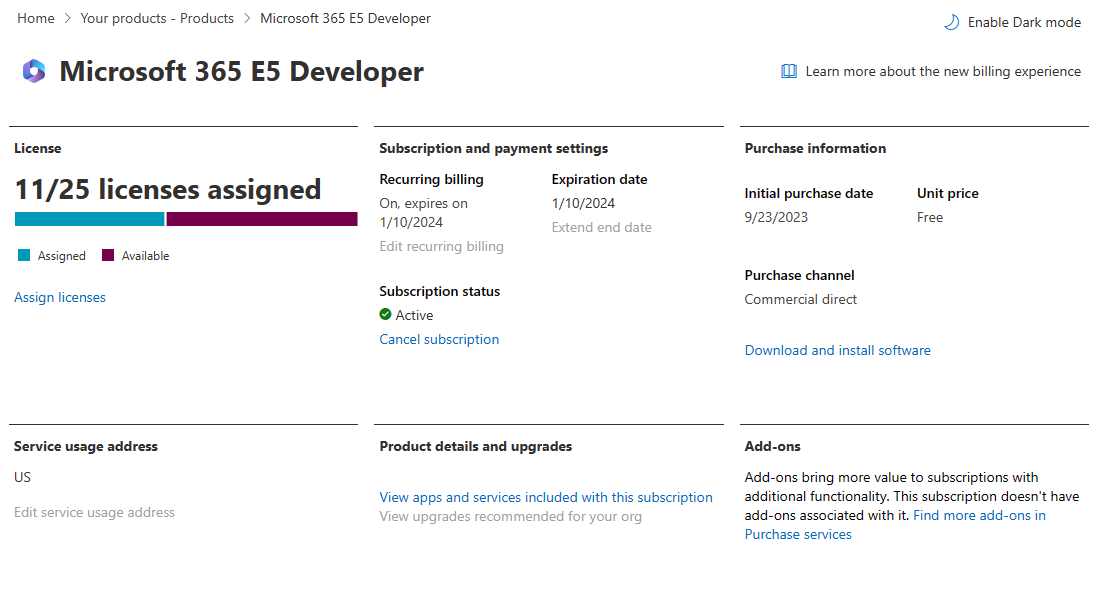1100x595 pixels.
Task: Select the Commercial direct value
Action: (x=800, y=299)
